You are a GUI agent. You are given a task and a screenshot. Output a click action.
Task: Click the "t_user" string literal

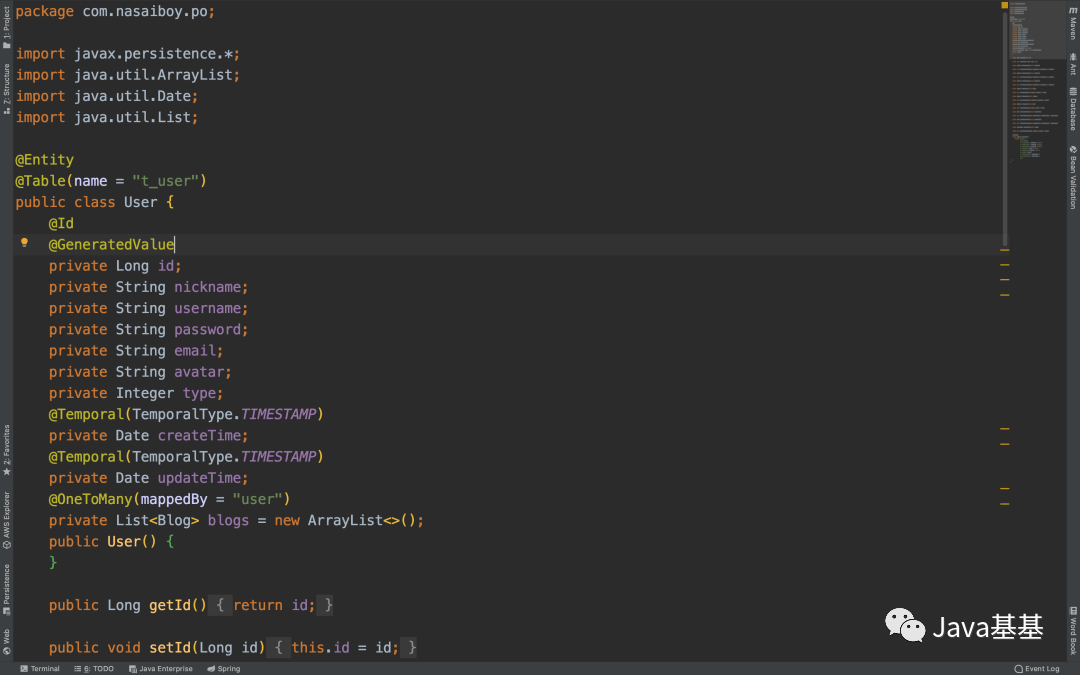(165, 181)
